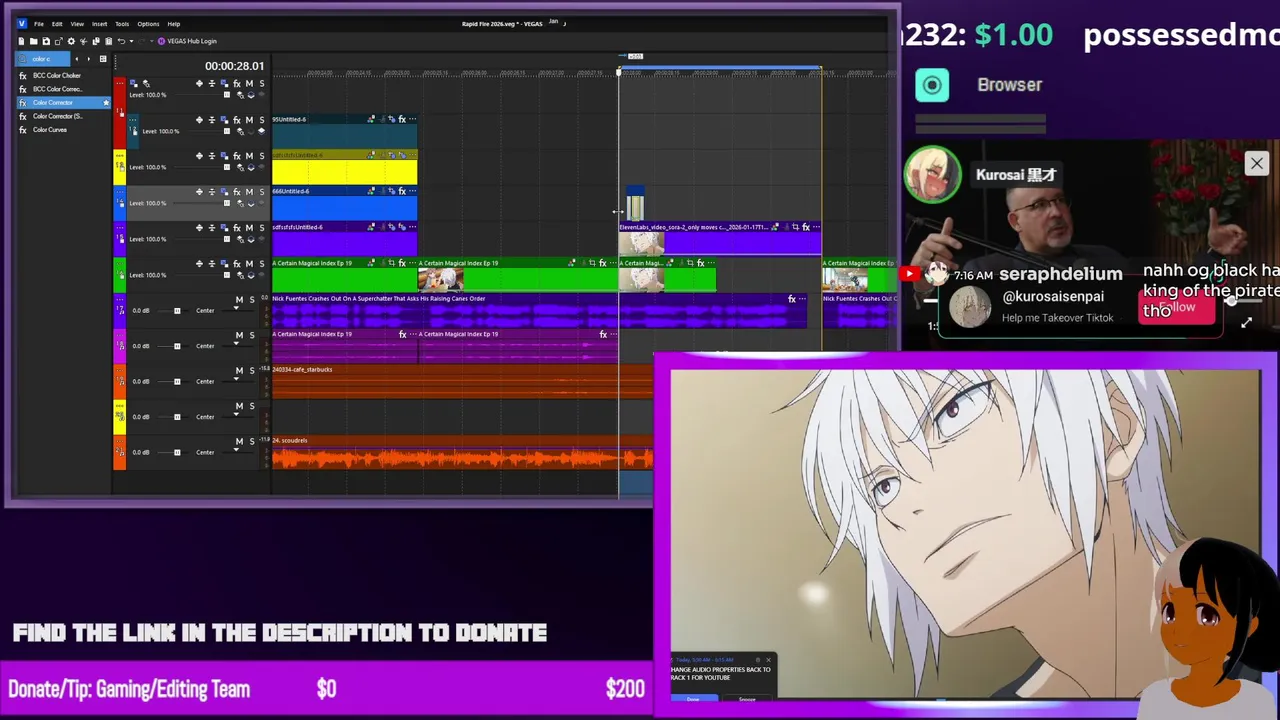The height and width of the screenshot is (720, 1280).
Task: Solo the purple video track (S)
Action: (262, 227)
